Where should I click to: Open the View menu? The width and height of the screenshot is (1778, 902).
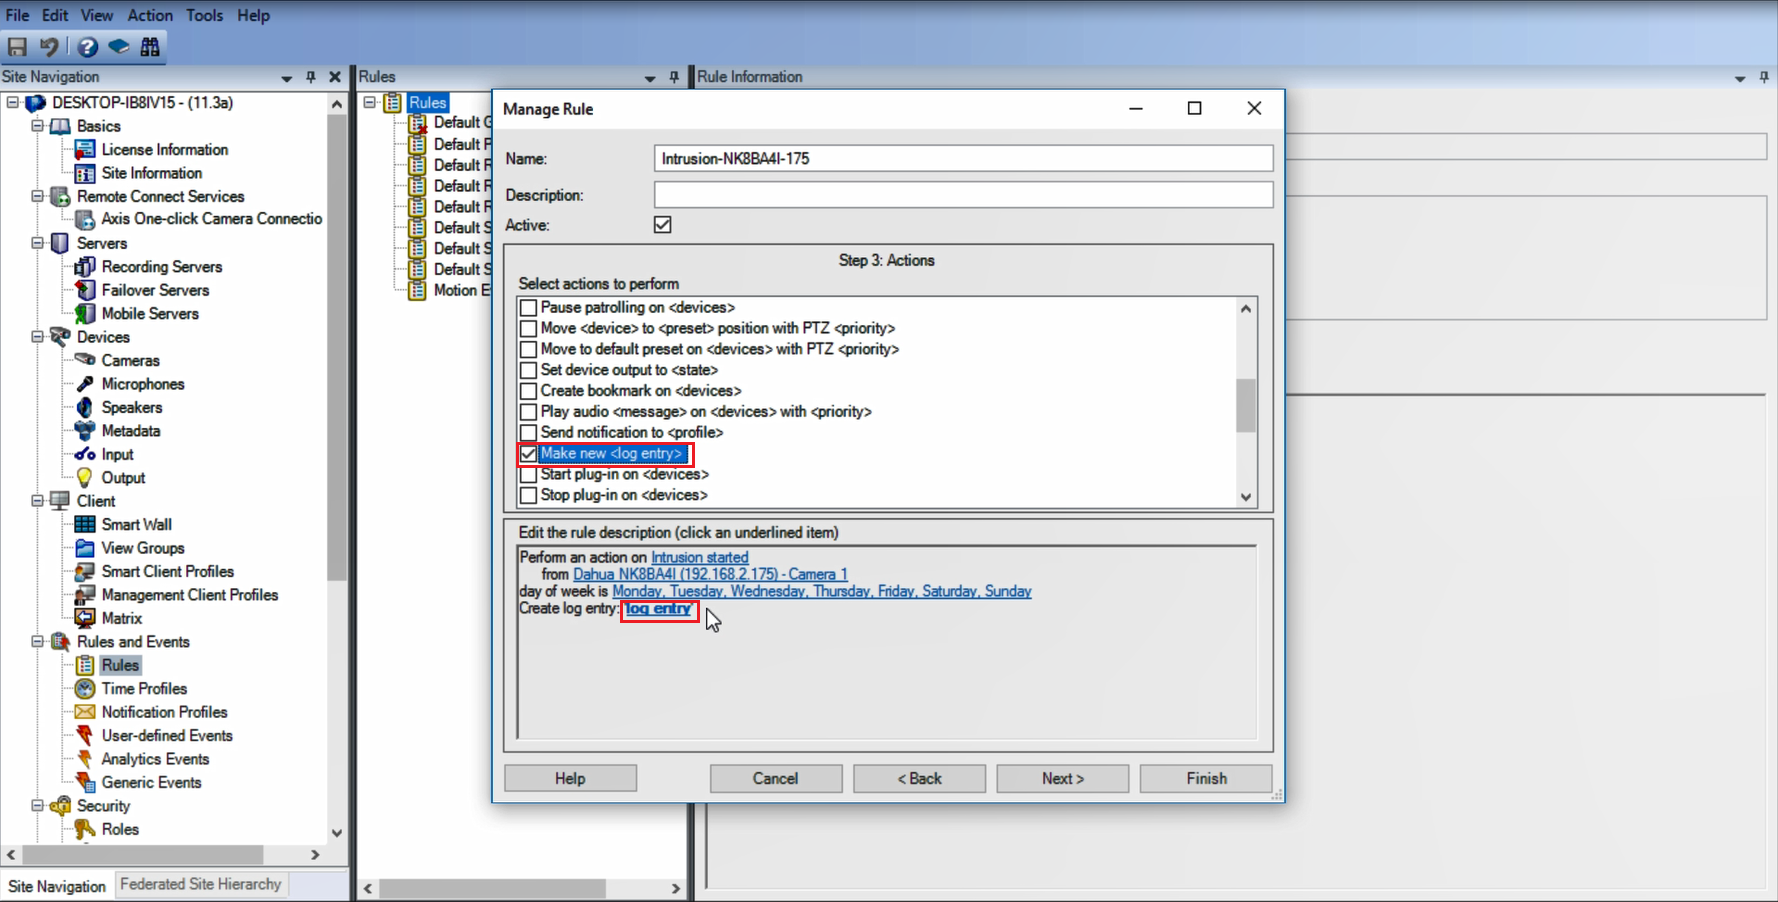[x=97, y=15]
